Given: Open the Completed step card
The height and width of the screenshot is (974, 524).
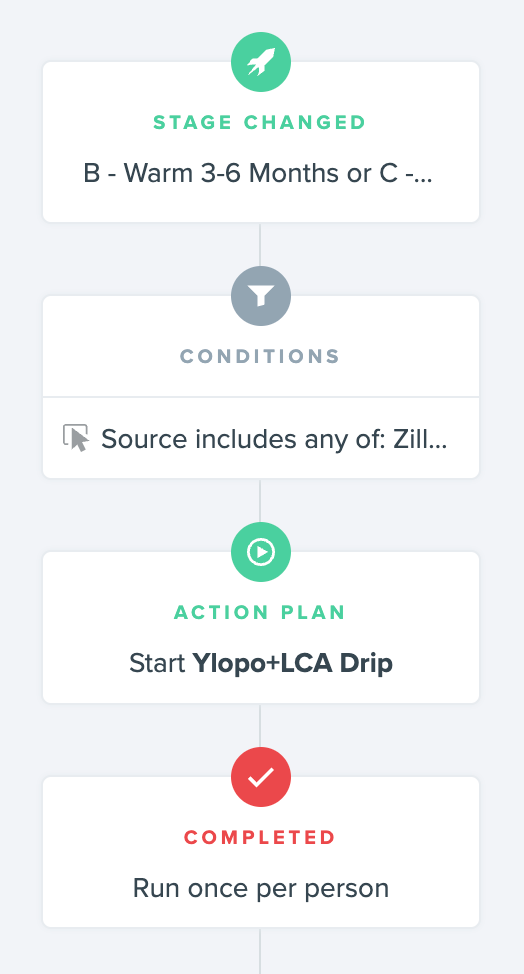Looking at the screenshot, I should coord(261,852).
